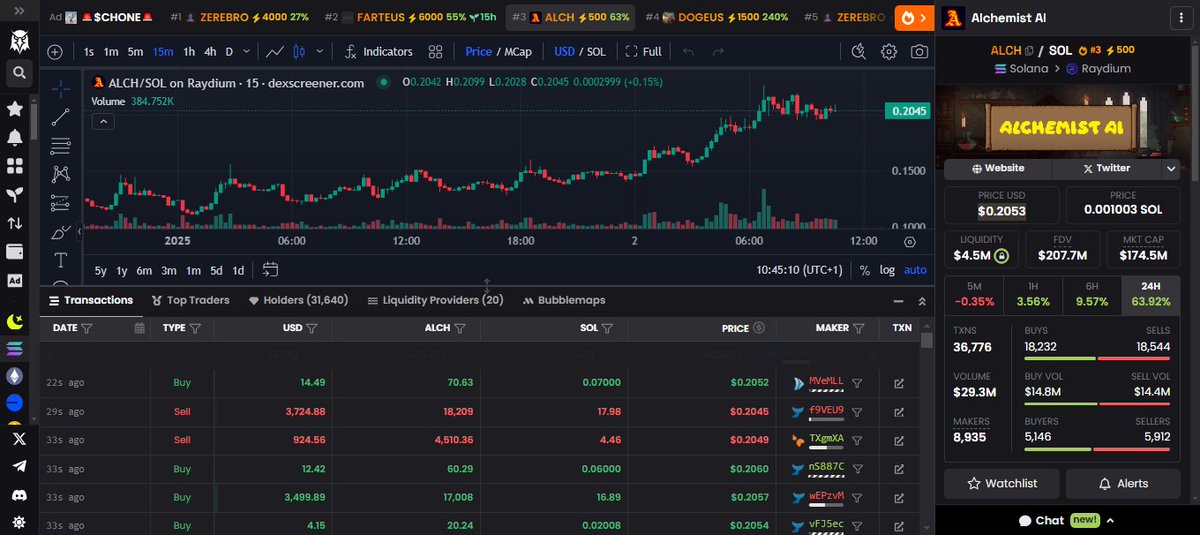Toggle percent scale on chart
Screen dimensions: 1200x535
[x=864, y=270]
